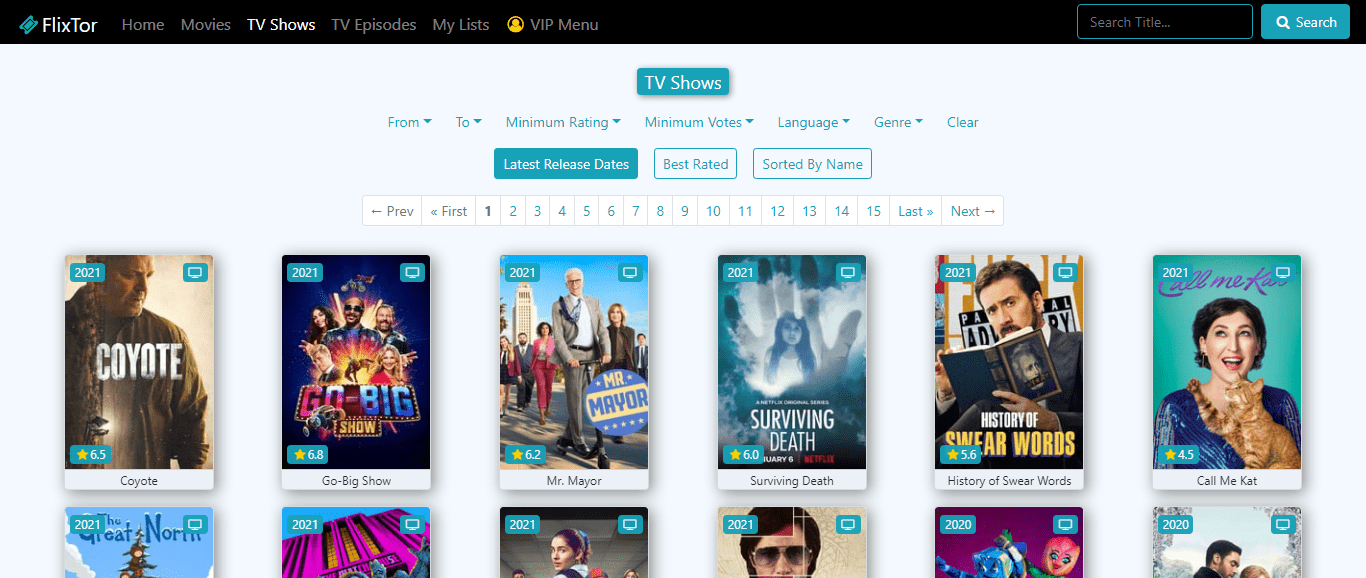Click the 6.2 star rating badge on Mr. Mayor

(x=525, y=454)
